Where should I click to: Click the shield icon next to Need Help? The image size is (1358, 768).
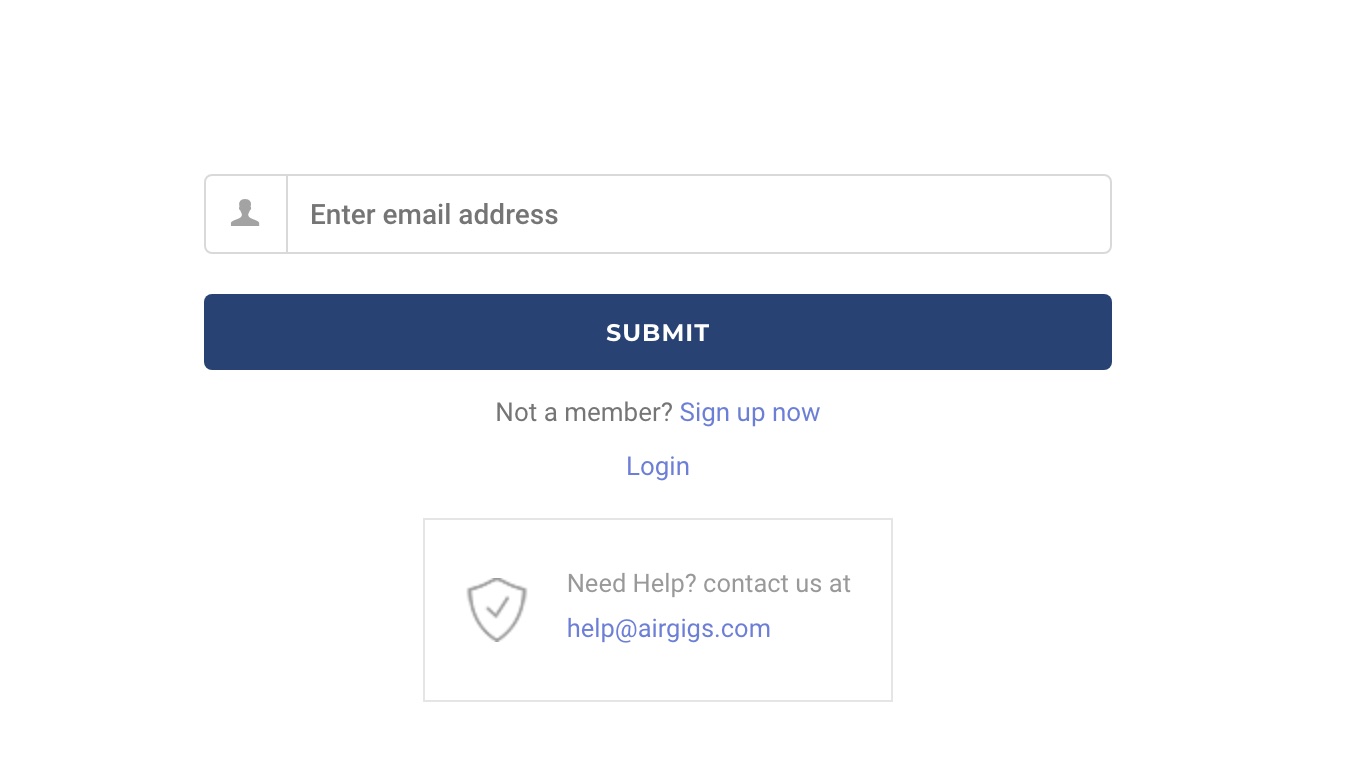tap(496, 609)
